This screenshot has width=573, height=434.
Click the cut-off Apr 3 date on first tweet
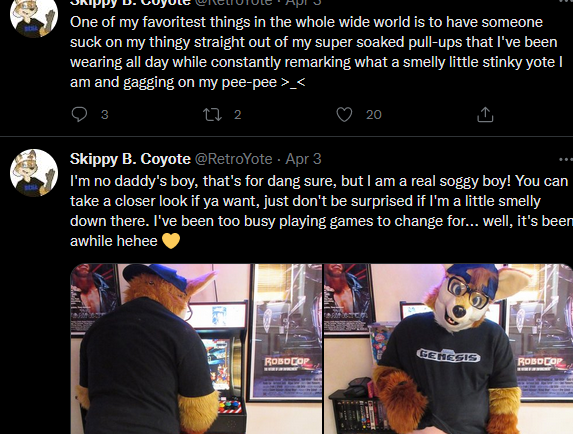303,3
